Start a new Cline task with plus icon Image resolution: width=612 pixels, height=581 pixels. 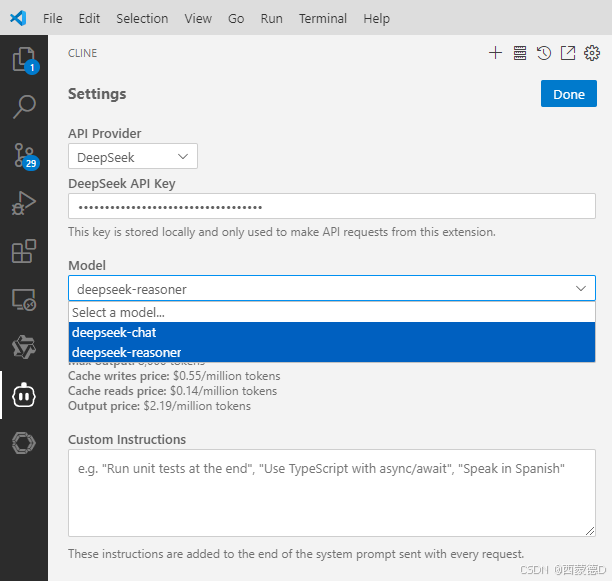(495, 53)
